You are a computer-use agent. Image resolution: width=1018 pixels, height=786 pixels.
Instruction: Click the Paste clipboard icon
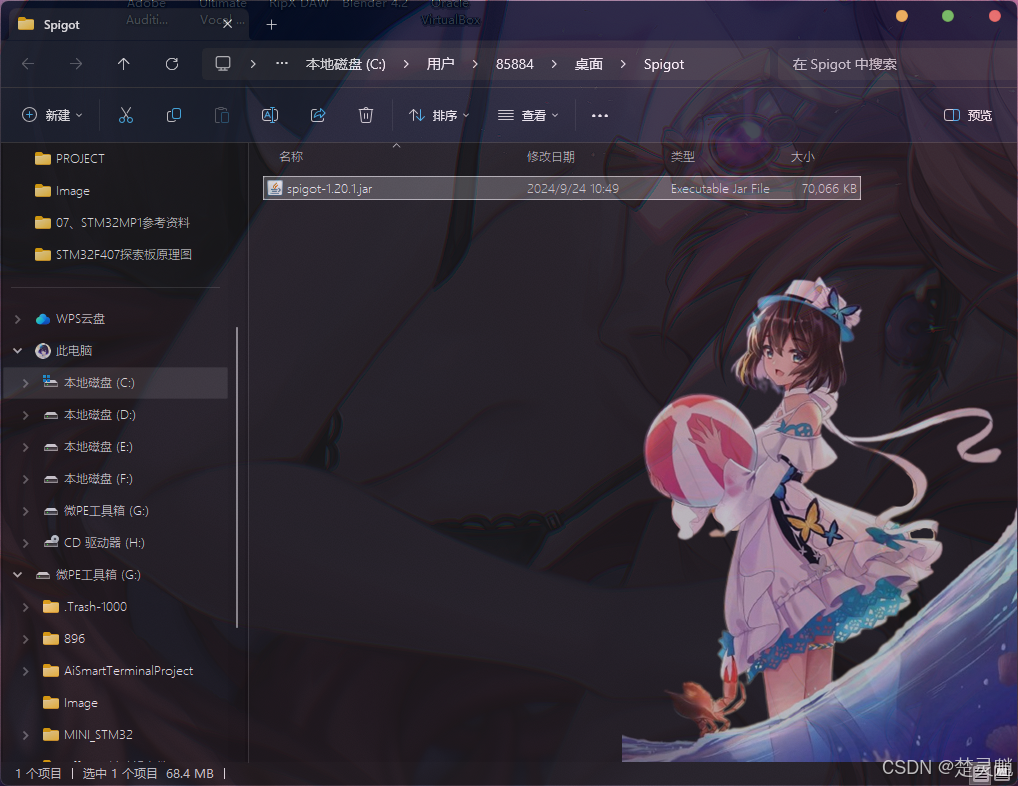coord(221,116)
